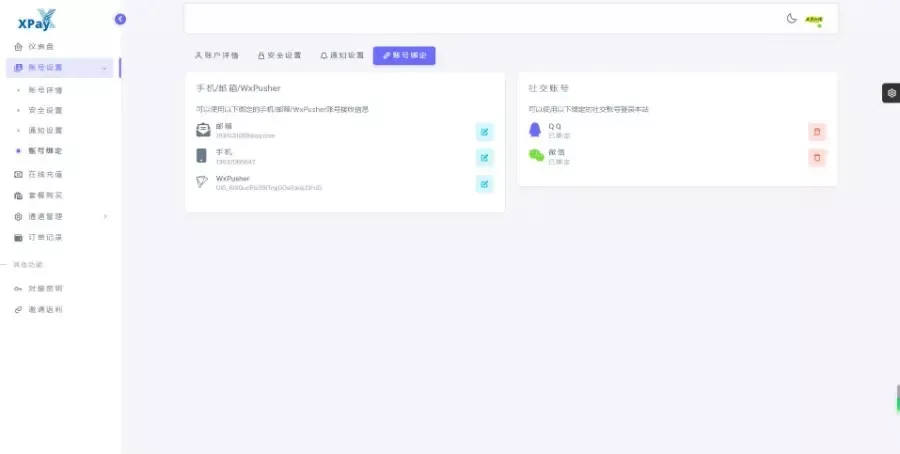Open the 通知设置 tab
Screen dimensions: 900x454
click(x=342, y=56)
